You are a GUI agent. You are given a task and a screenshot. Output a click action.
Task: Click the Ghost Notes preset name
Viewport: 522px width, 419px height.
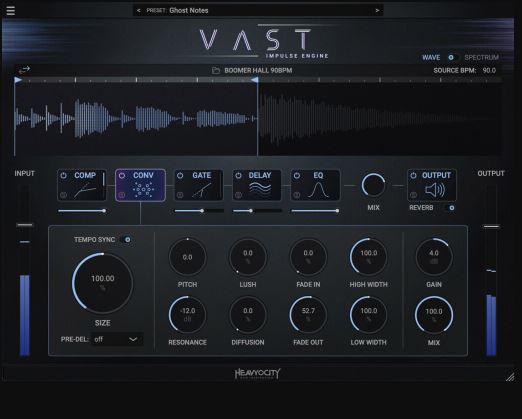189,11
